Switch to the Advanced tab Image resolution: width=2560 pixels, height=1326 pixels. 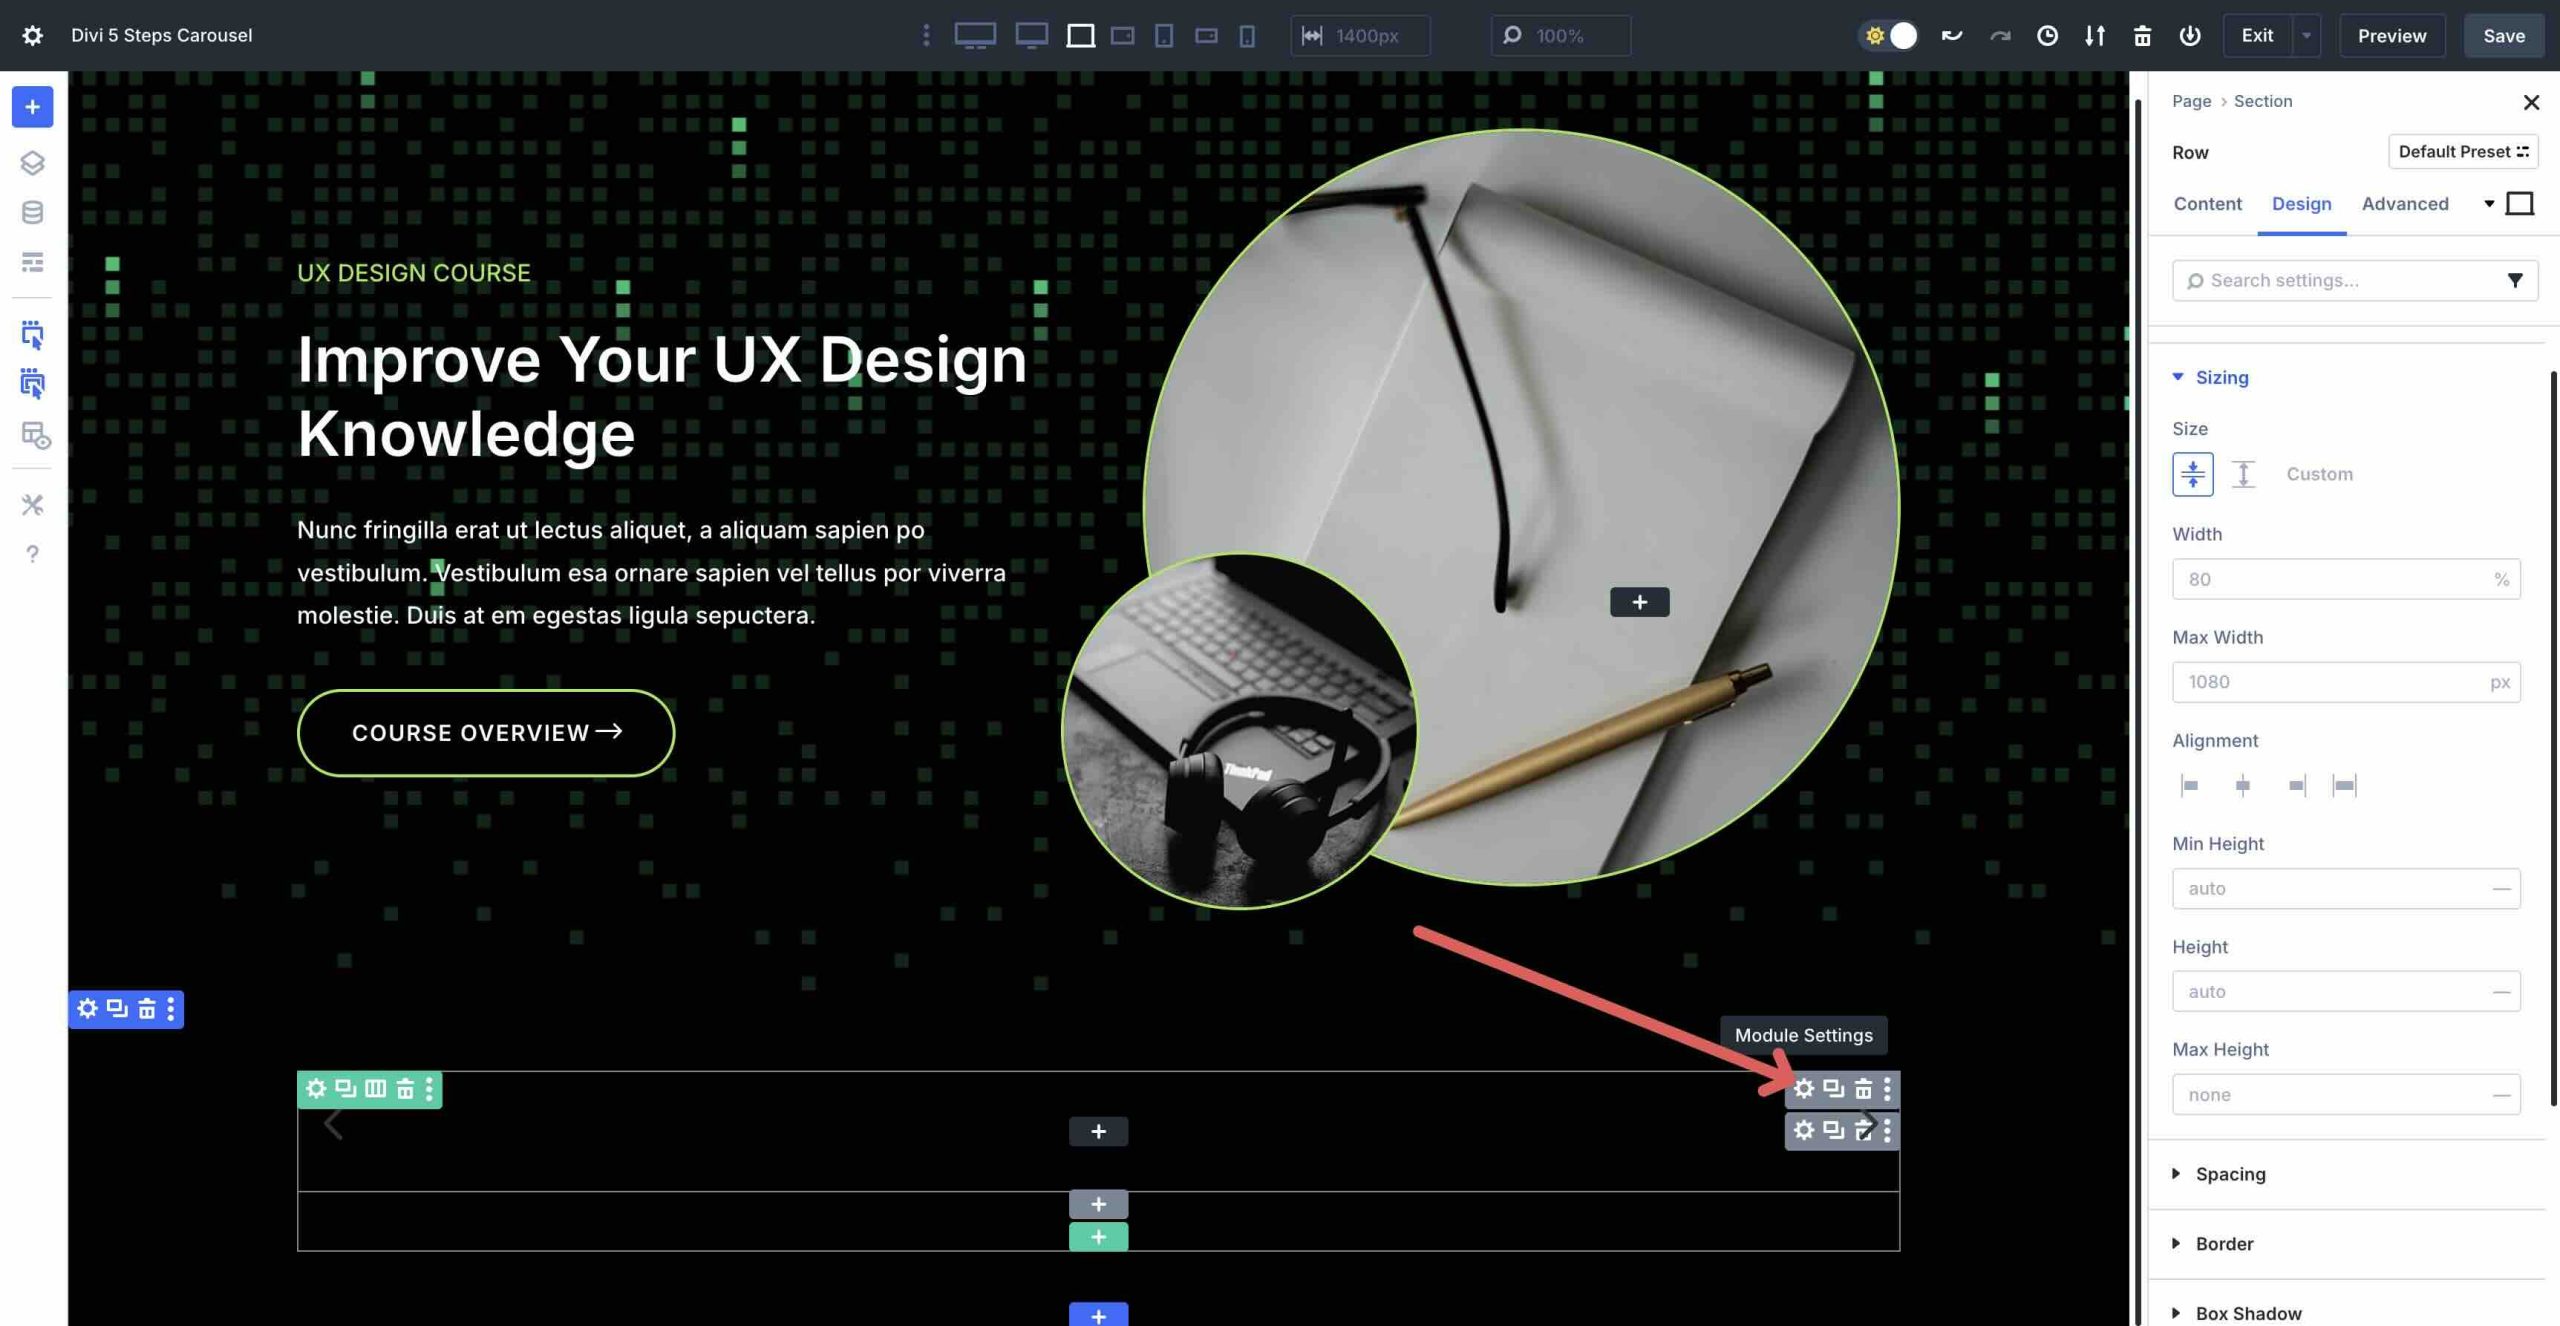click(x=2406, y=203)
